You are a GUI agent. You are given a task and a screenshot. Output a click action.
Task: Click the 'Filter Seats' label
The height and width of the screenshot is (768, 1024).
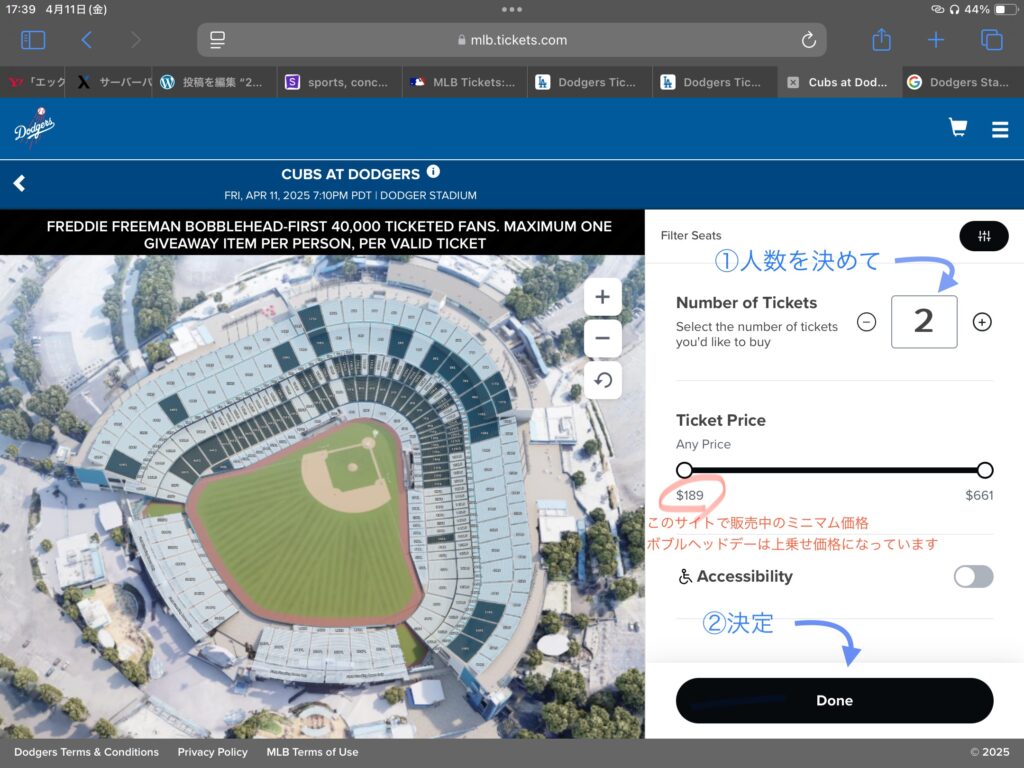click(691, 235)
